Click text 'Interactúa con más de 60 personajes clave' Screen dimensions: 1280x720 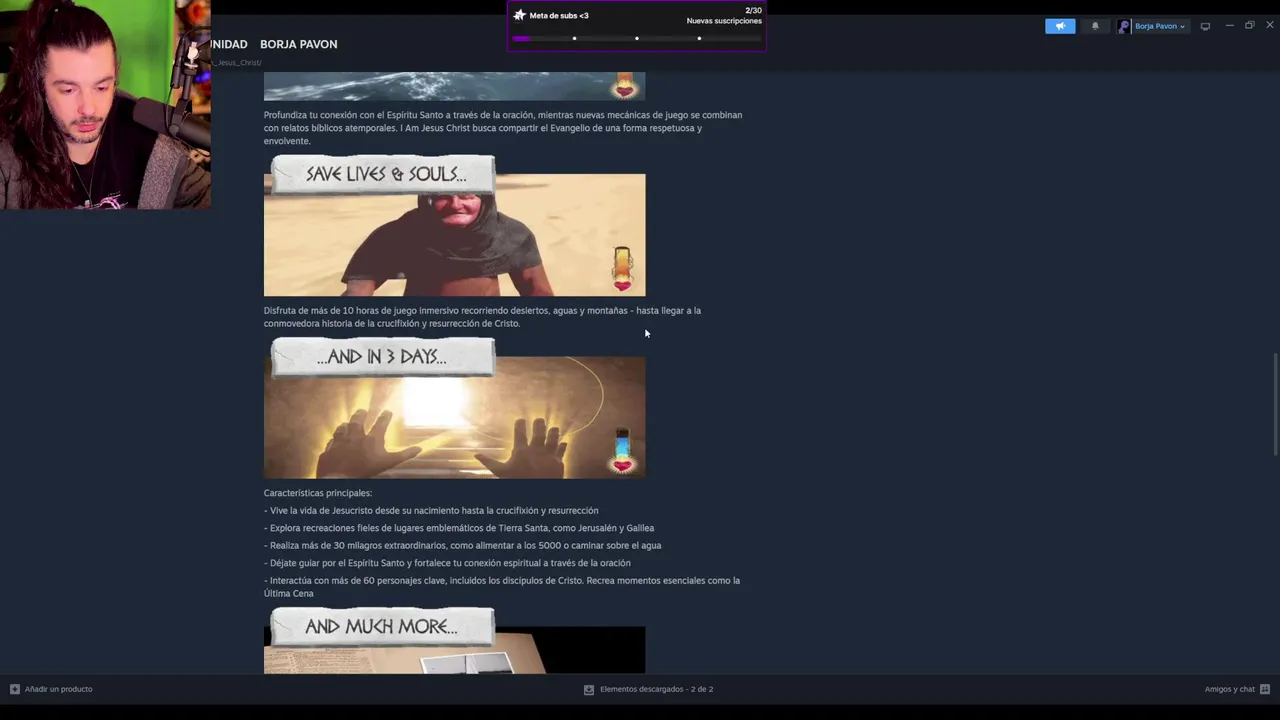(360, 581)
